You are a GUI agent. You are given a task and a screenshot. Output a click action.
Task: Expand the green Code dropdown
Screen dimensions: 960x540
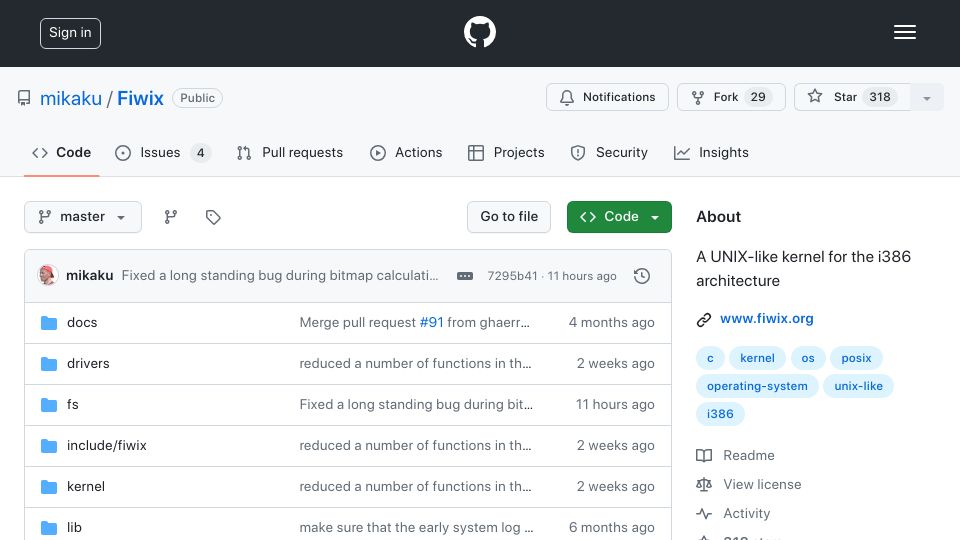[619, 217]
